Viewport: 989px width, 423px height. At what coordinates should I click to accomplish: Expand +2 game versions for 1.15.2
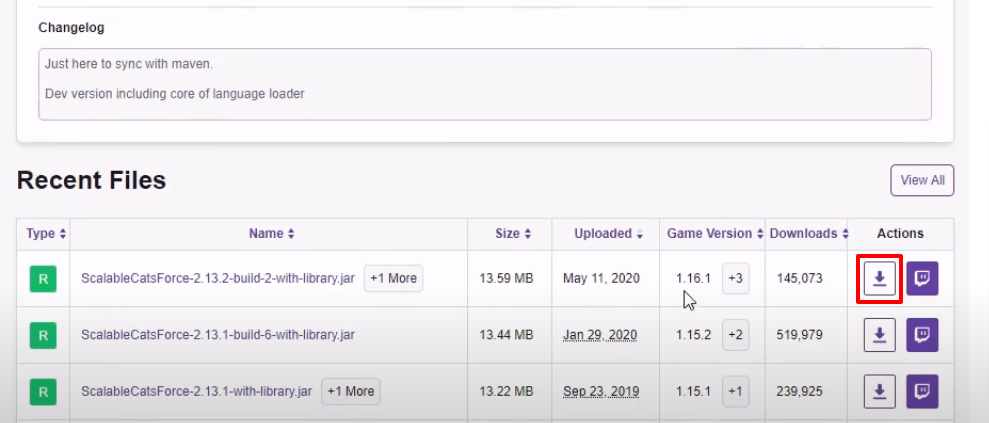click(x=735, y=335)
